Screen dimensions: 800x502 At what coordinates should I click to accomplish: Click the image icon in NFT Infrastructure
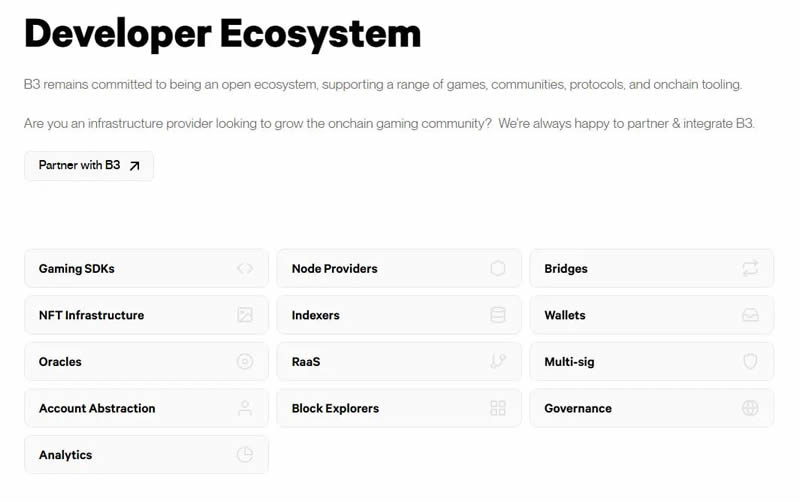coord(245,315)
